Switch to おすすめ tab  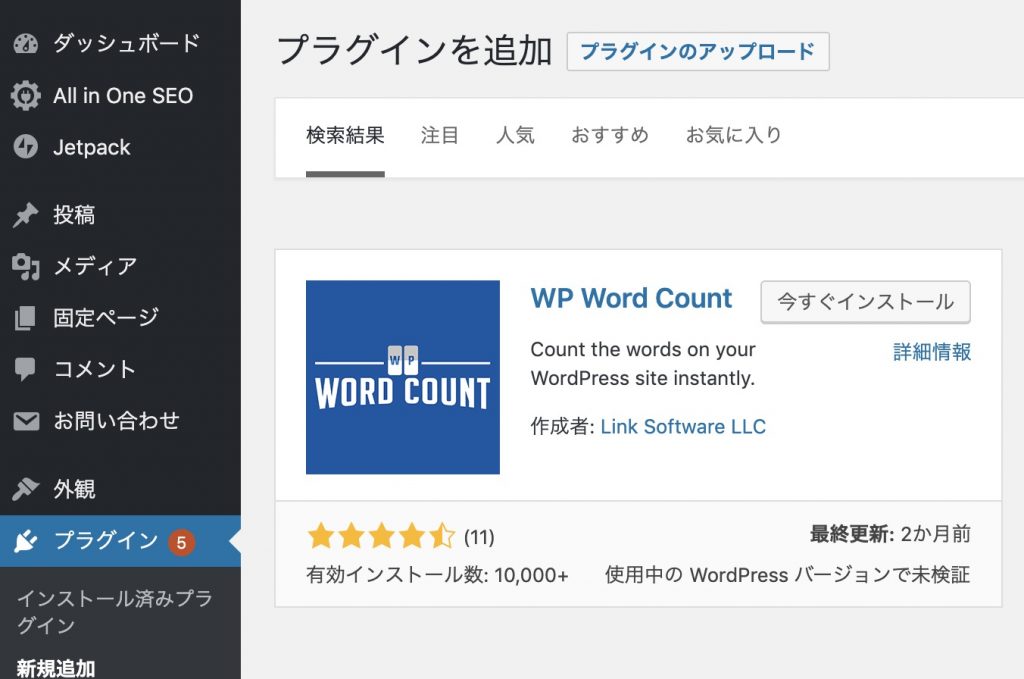click(x=610, y=135)
